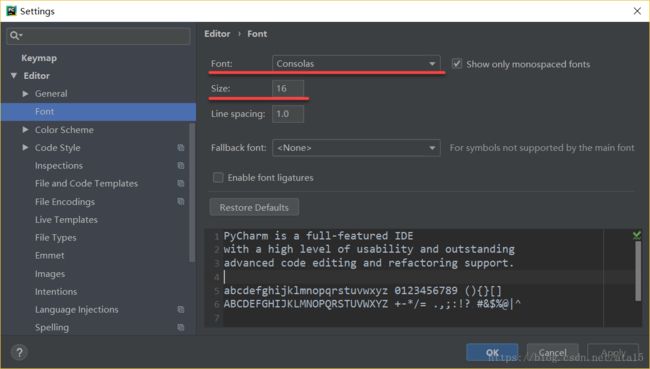Select the Font item in the tree
Viewport: 650px width, 369px height.
coord(98,112)
